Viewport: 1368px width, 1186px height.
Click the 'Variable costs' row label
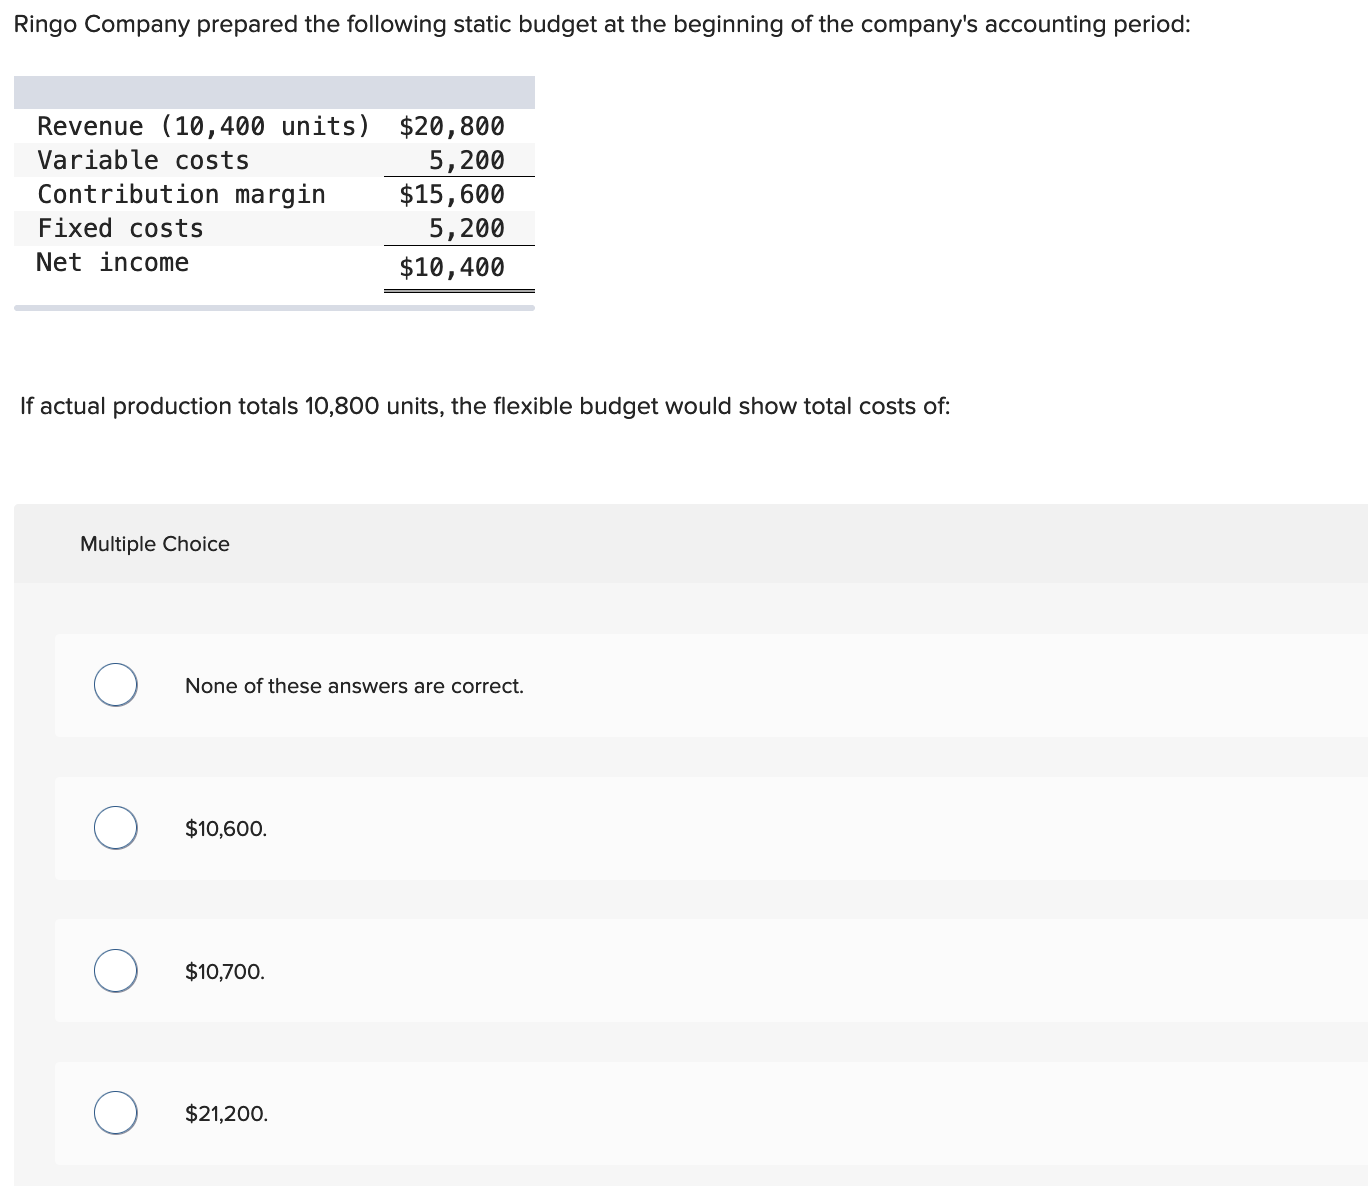[x=143, y=160]
